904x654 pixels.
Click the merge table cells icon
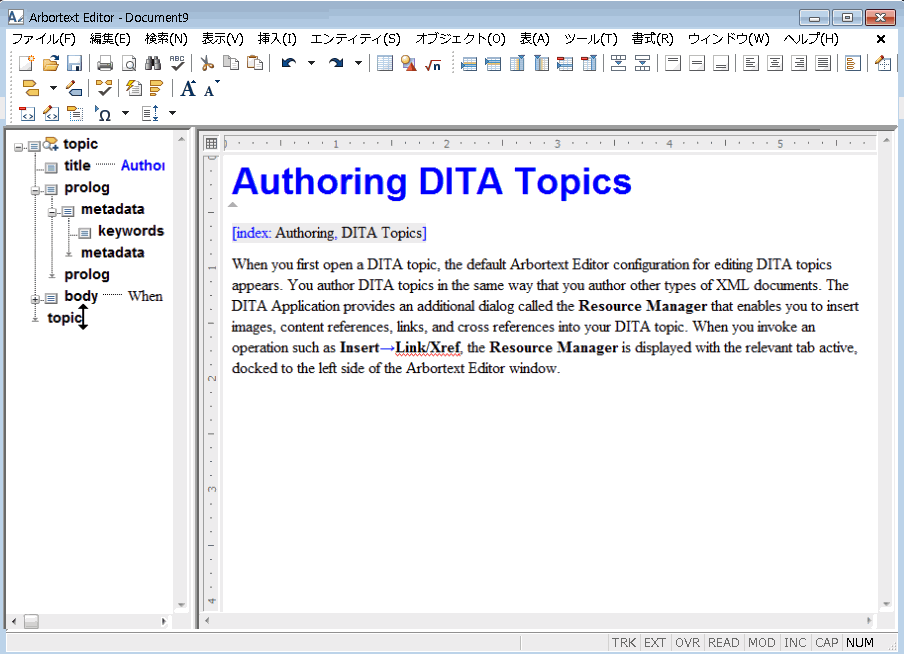pos(619,63)
